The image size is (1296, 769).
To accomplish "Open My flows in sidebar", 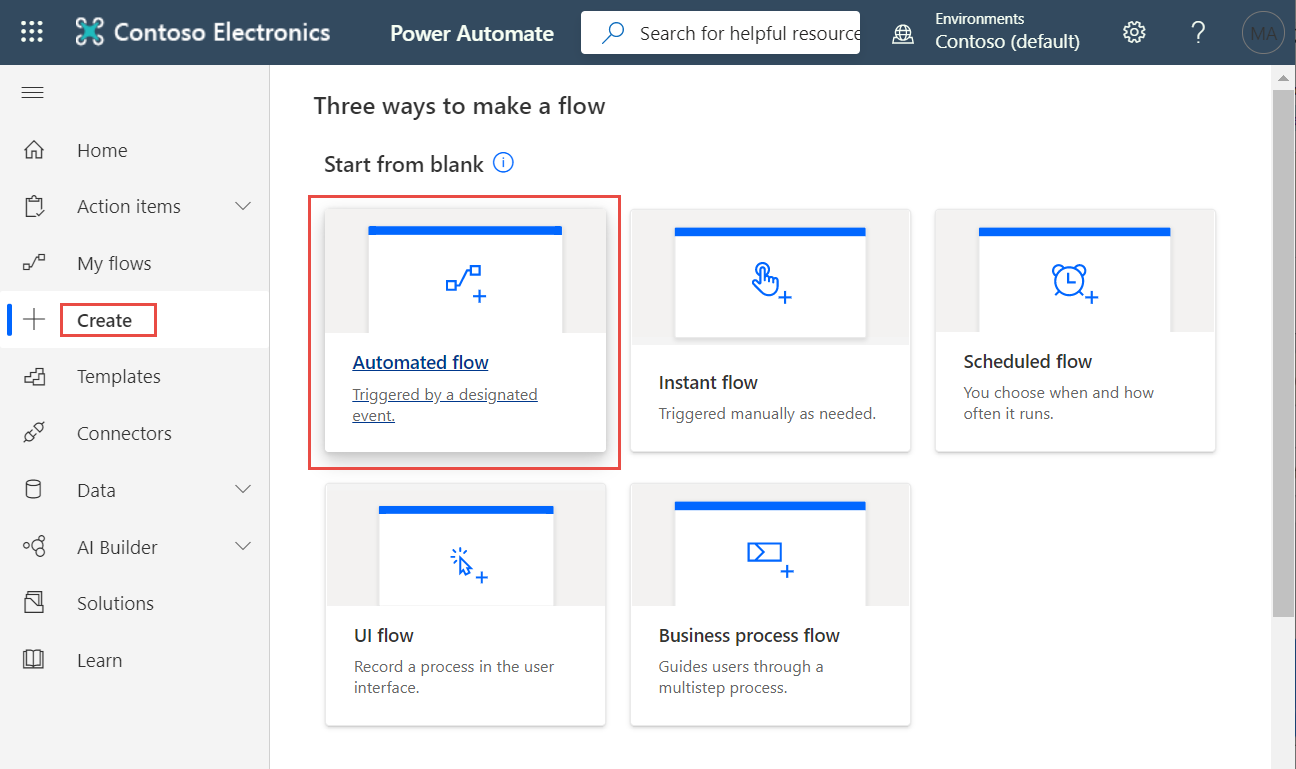I will [x=114, y=264].
